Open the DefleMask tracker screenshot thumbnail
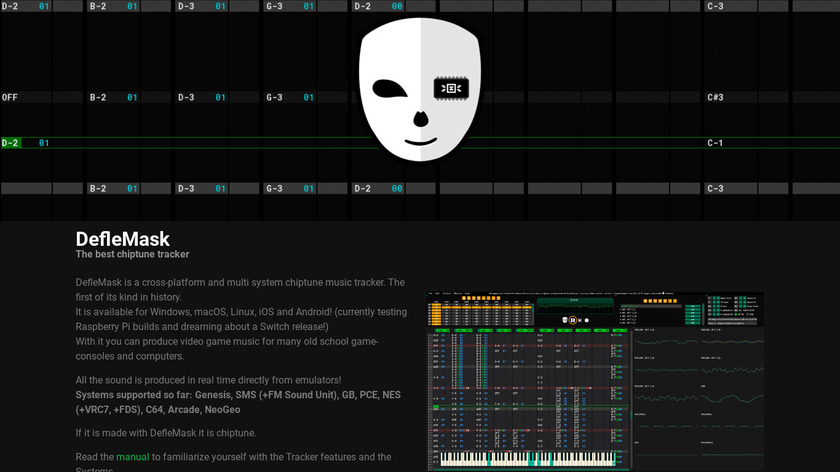This screenshot has width=840, height=472. (x=595, y=381)
